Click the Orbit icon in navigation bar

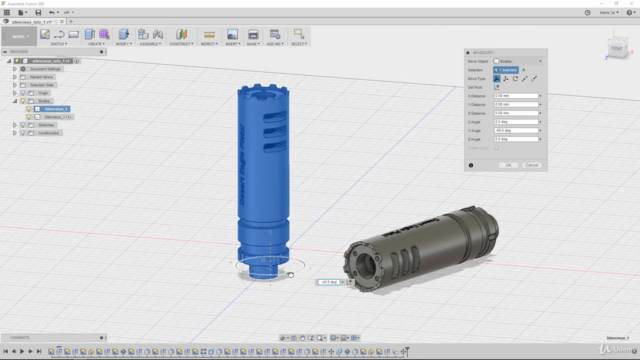(282, 338)
